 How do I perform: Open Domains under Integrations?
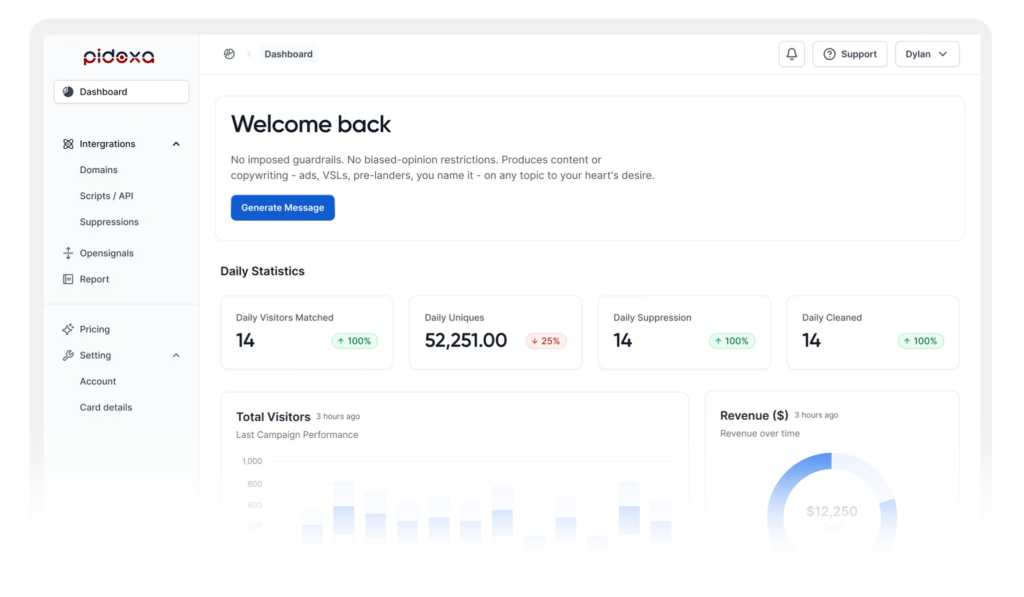98,170
